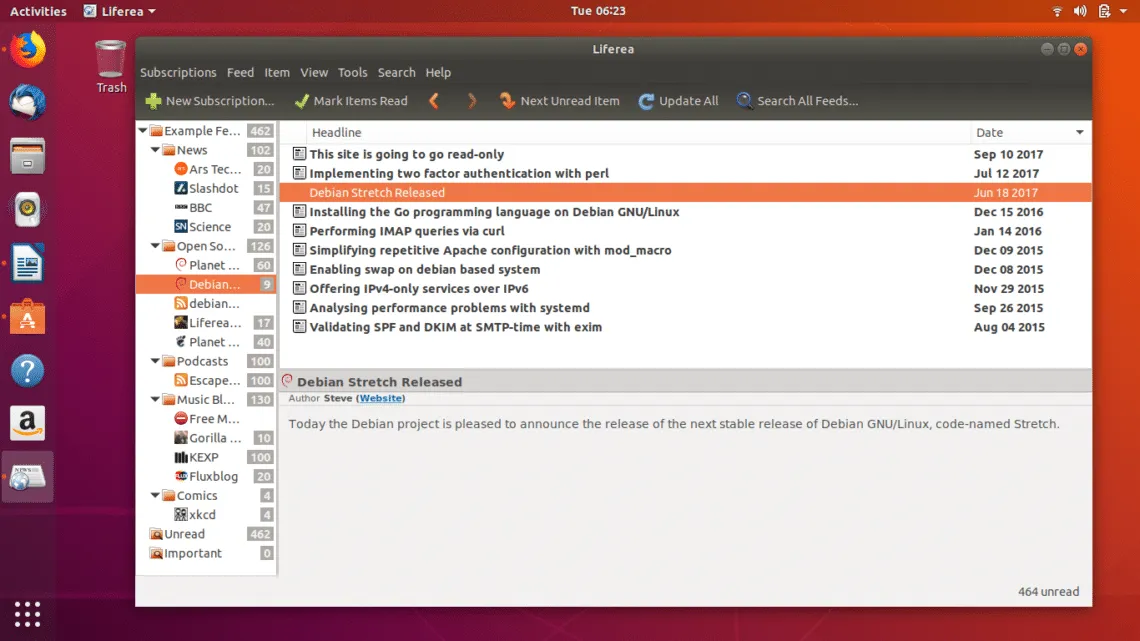Click the Website link for author Steve
1140x641 pixels.
click(x=381, y=399)
